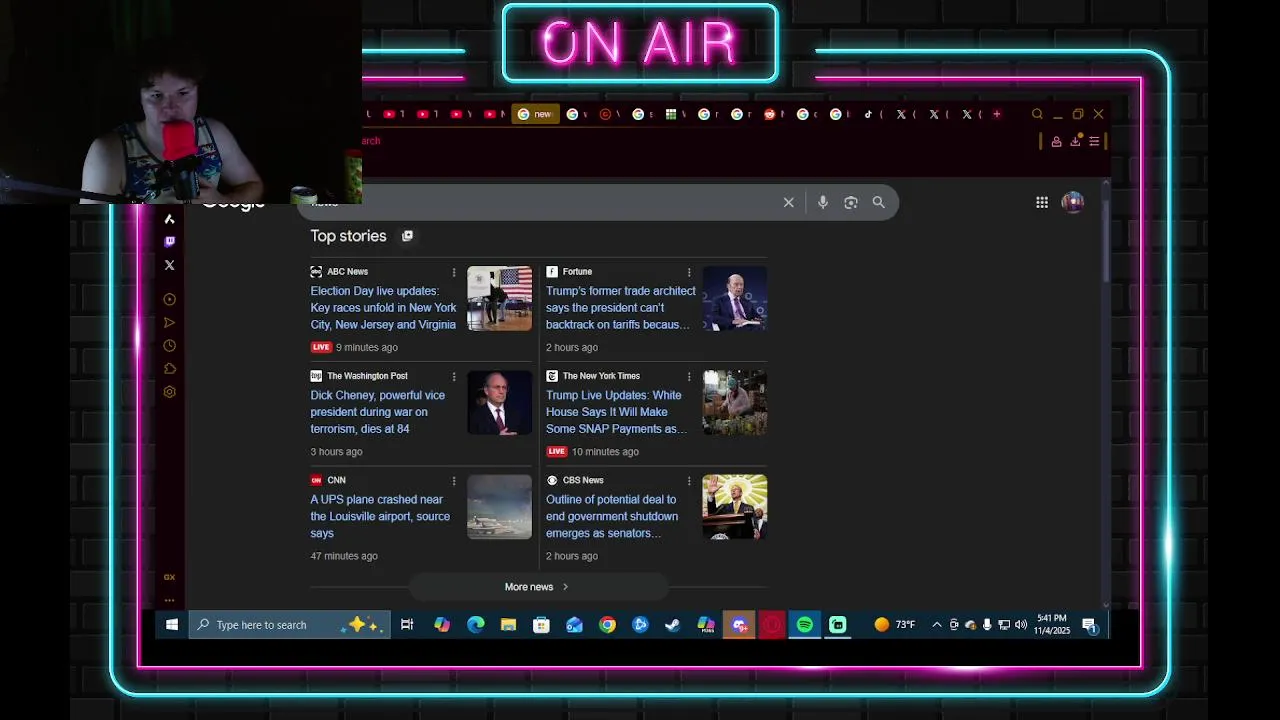Click the Windows taskbar search box
1280x720 pixels.
click(x=289, y=625)
